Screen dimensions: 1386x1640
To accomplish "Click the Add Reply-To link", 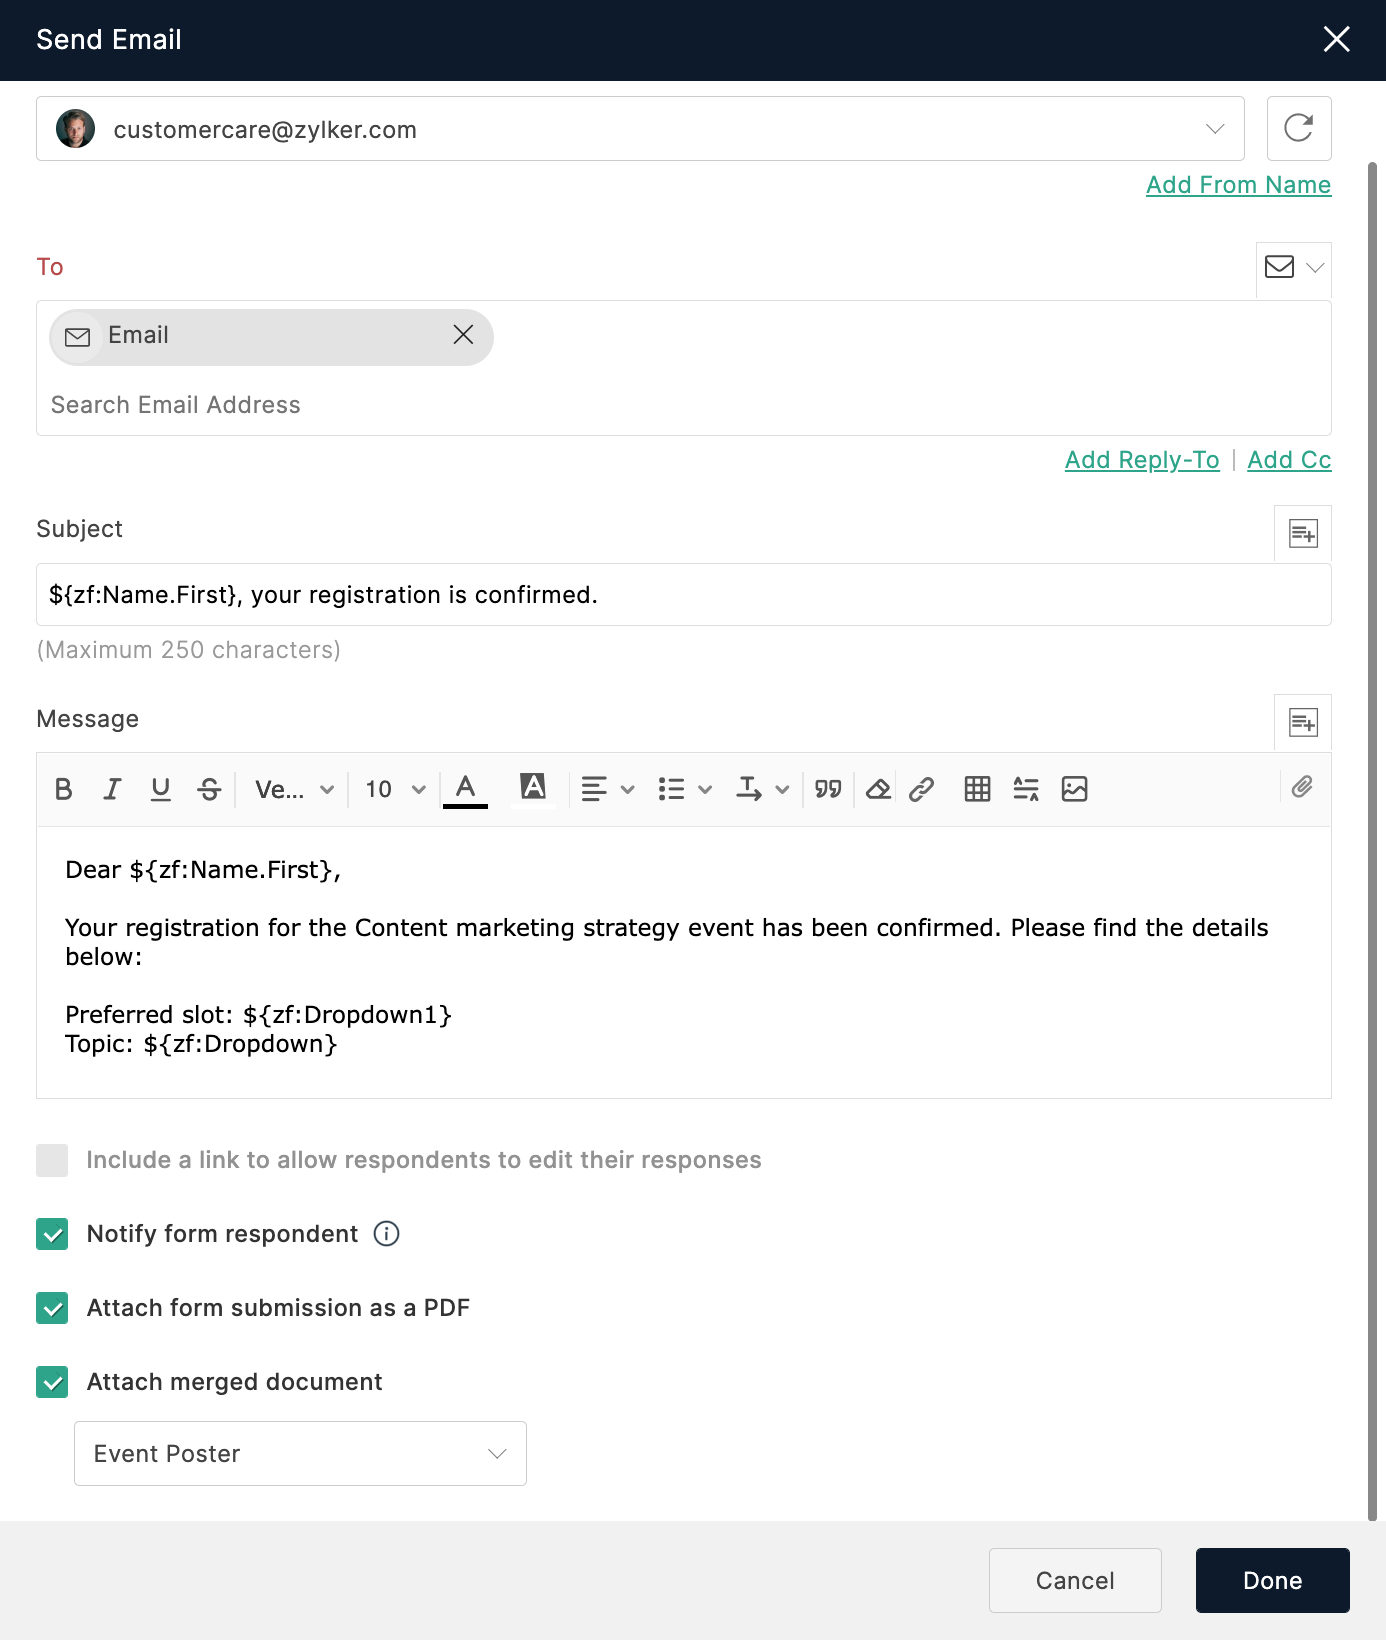I will pos(1142,460).
